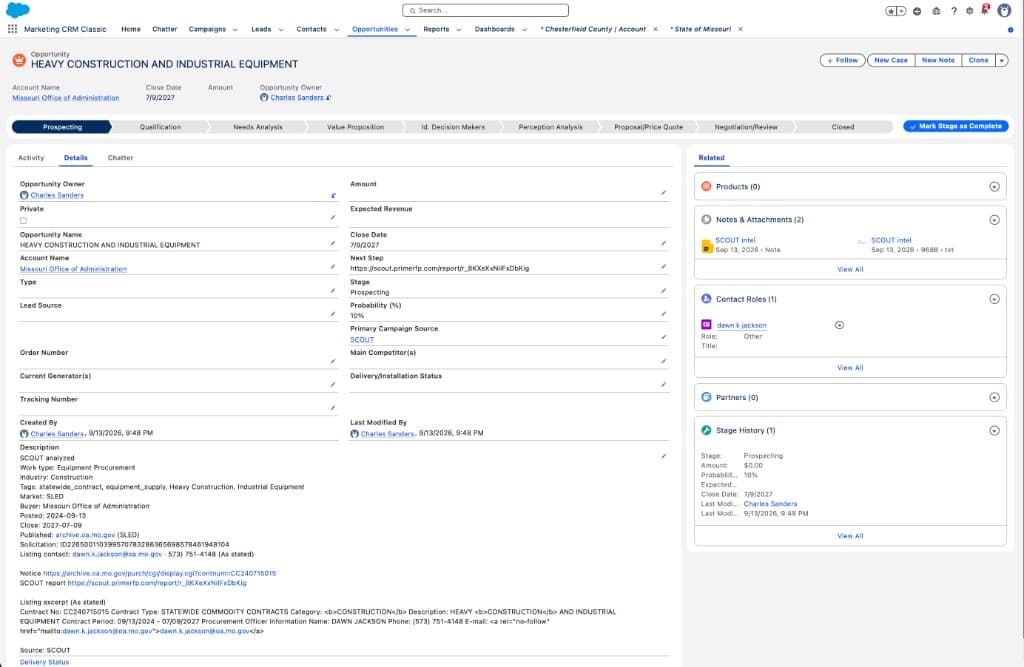
Task: Select the Closed stage in path
Action: [843, 127]
